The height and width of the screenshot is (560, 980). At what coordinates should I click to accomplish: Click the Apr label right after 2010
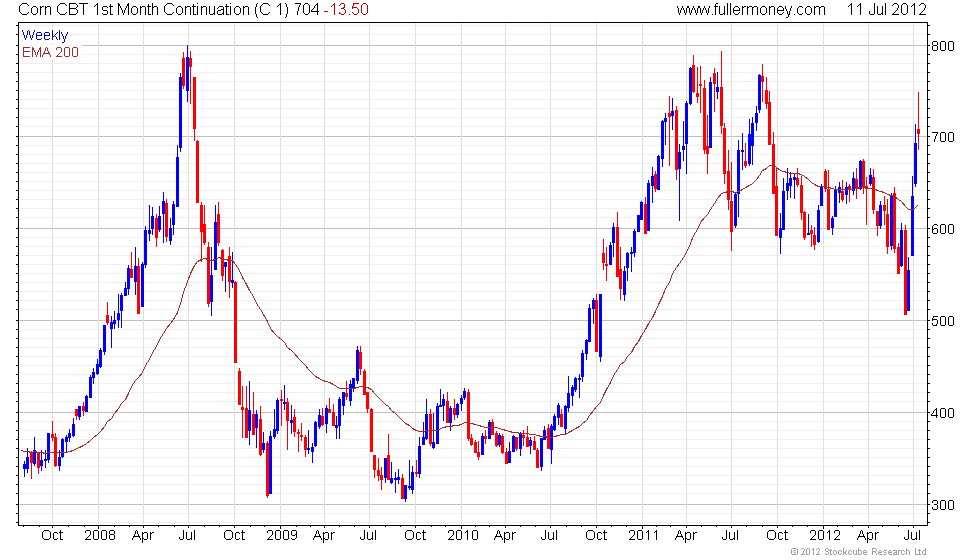coord(505,536)
